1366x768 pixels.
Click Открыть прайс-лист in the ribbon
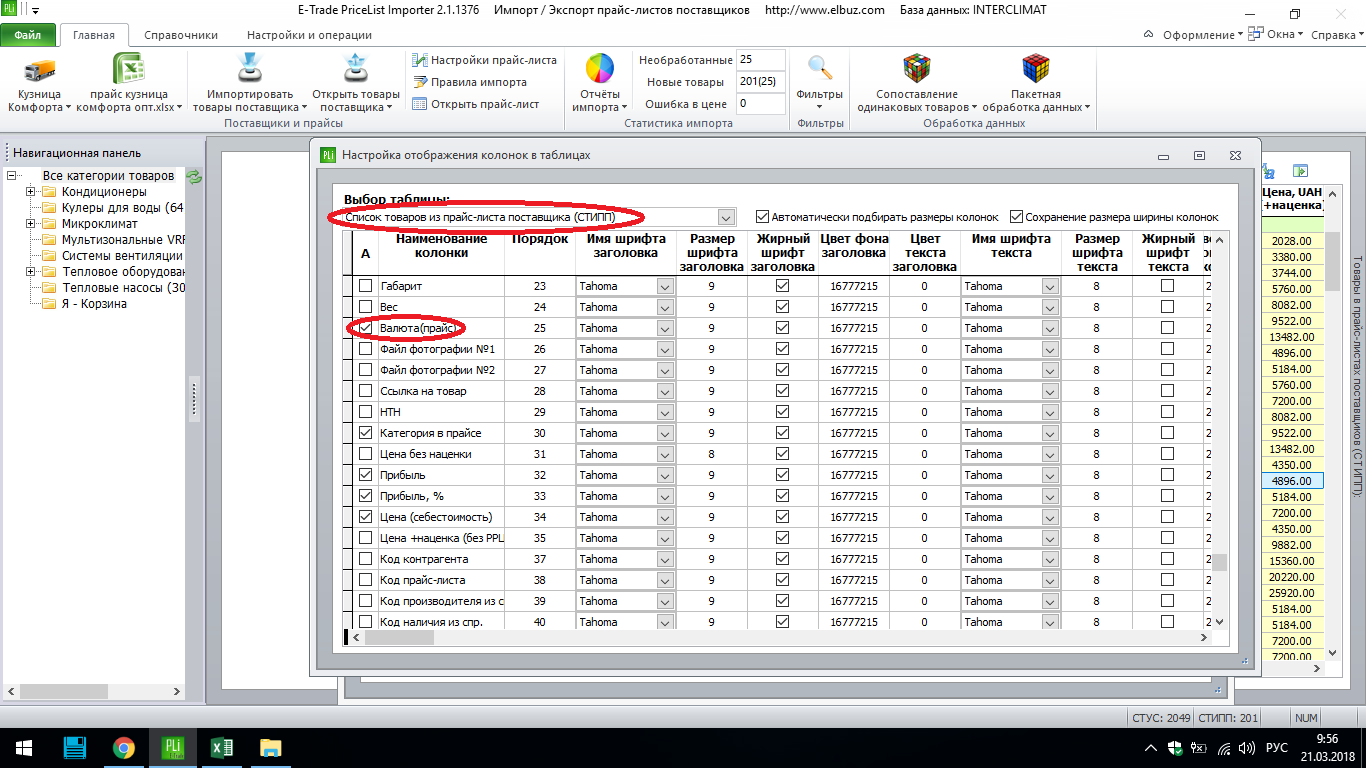[x=476, y=104]
